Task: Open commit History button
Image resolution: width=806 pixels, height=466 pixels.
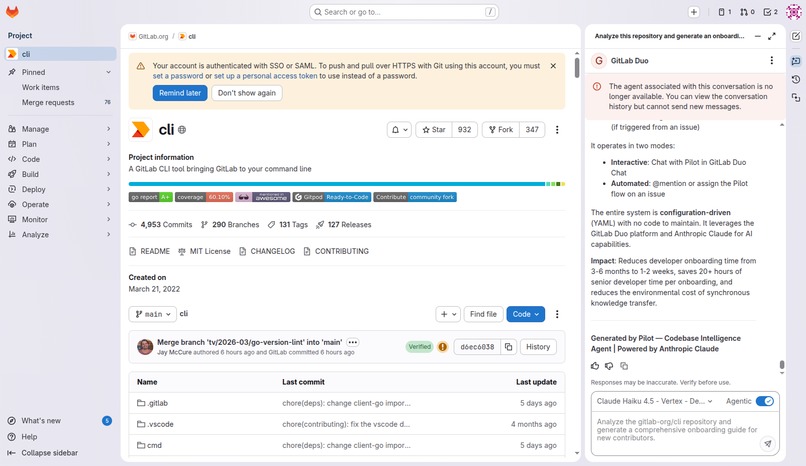Action: coord(538,347)
